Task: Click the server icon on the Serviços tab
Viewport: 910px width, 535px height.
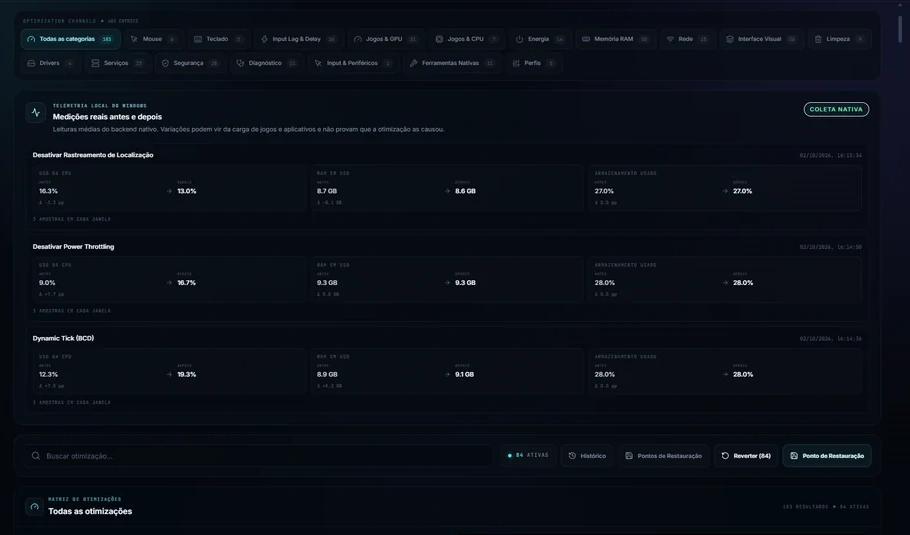Action: tap(95, 63)
